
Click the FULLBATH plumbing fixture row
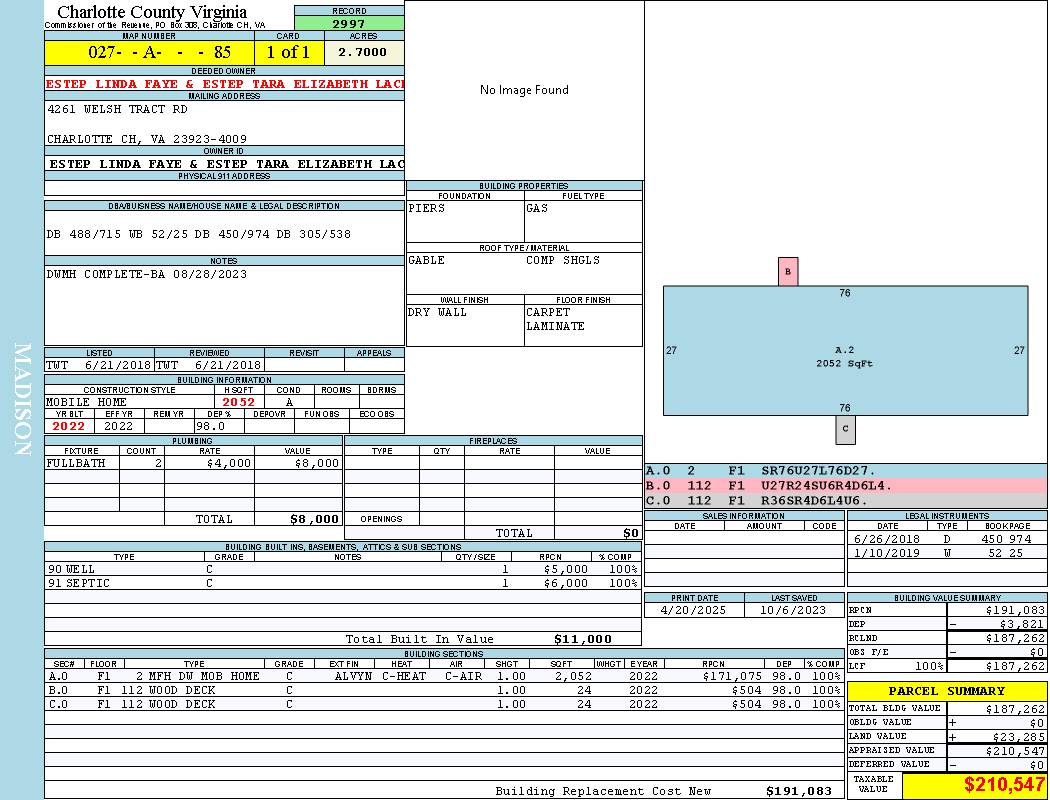[193, 463]
